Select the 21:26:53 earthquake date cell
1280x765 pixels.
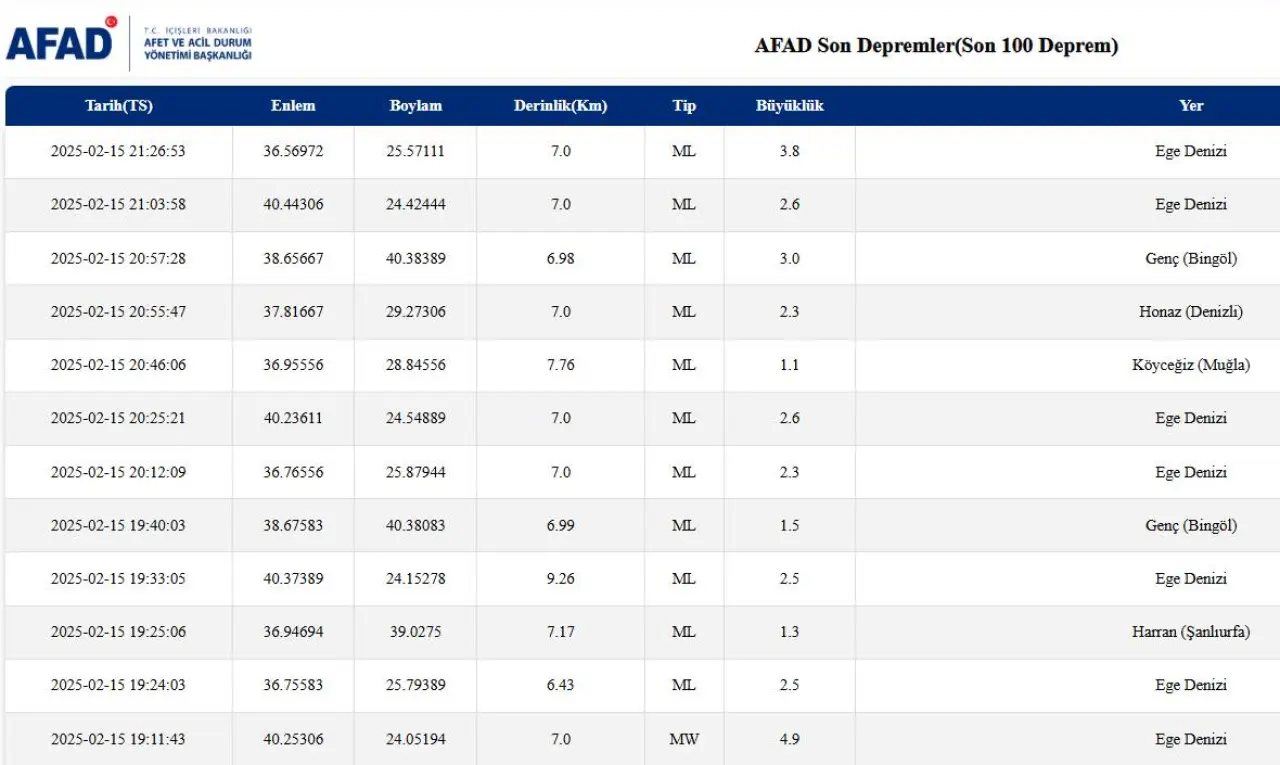118,152
